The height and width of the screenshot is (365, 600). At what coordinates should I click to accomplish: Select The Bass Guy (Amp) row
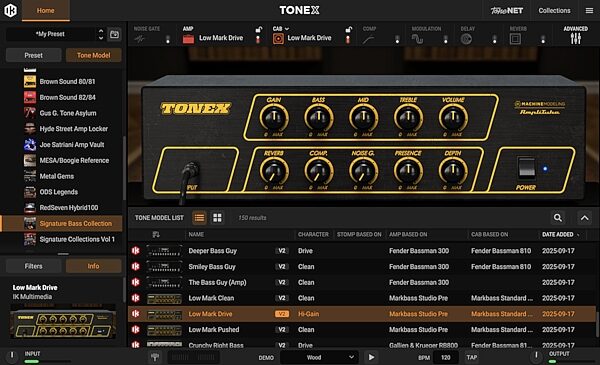[x=362, y=282]
